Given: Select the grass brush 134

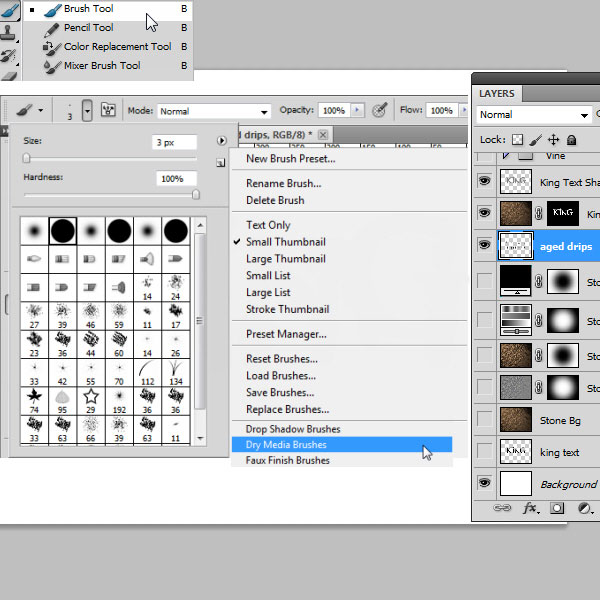Looking at the screenshot, I should point(176,372).
